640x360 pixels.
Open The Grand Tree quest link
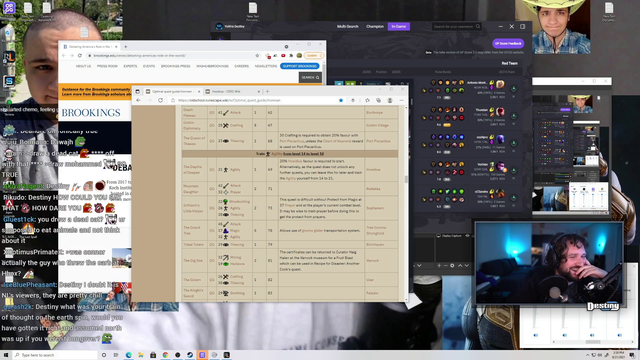[x=191, y=230]
